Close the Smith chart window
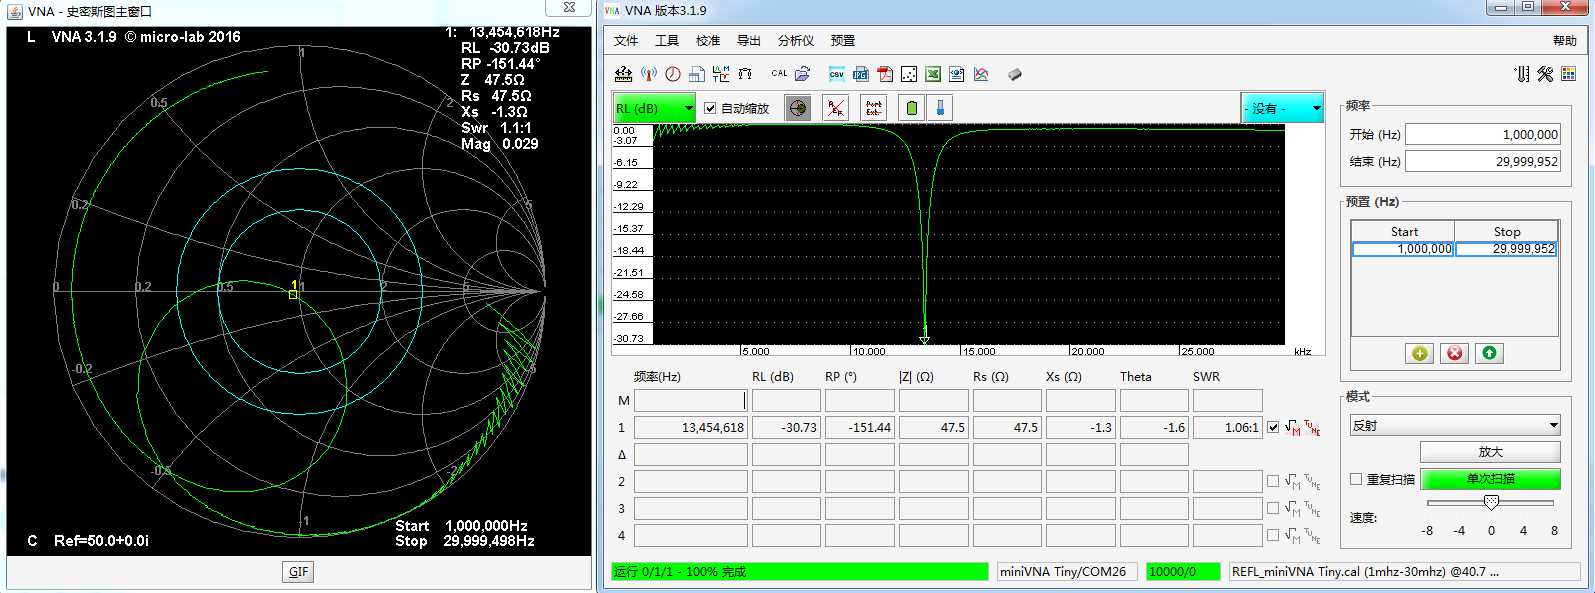The image size is (1595, 593). coord(569,7)
